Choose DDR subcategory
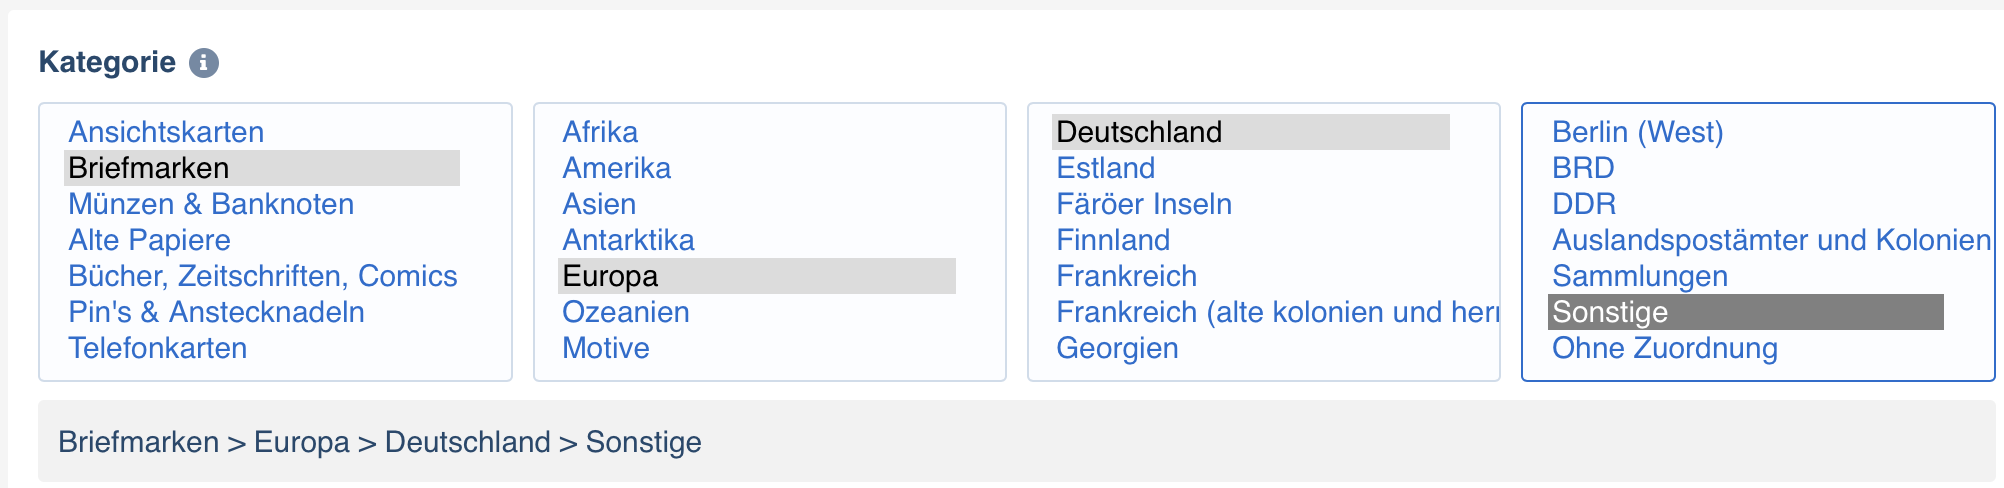Screen dimensions: 2004x488 [x=1584, y=204]
